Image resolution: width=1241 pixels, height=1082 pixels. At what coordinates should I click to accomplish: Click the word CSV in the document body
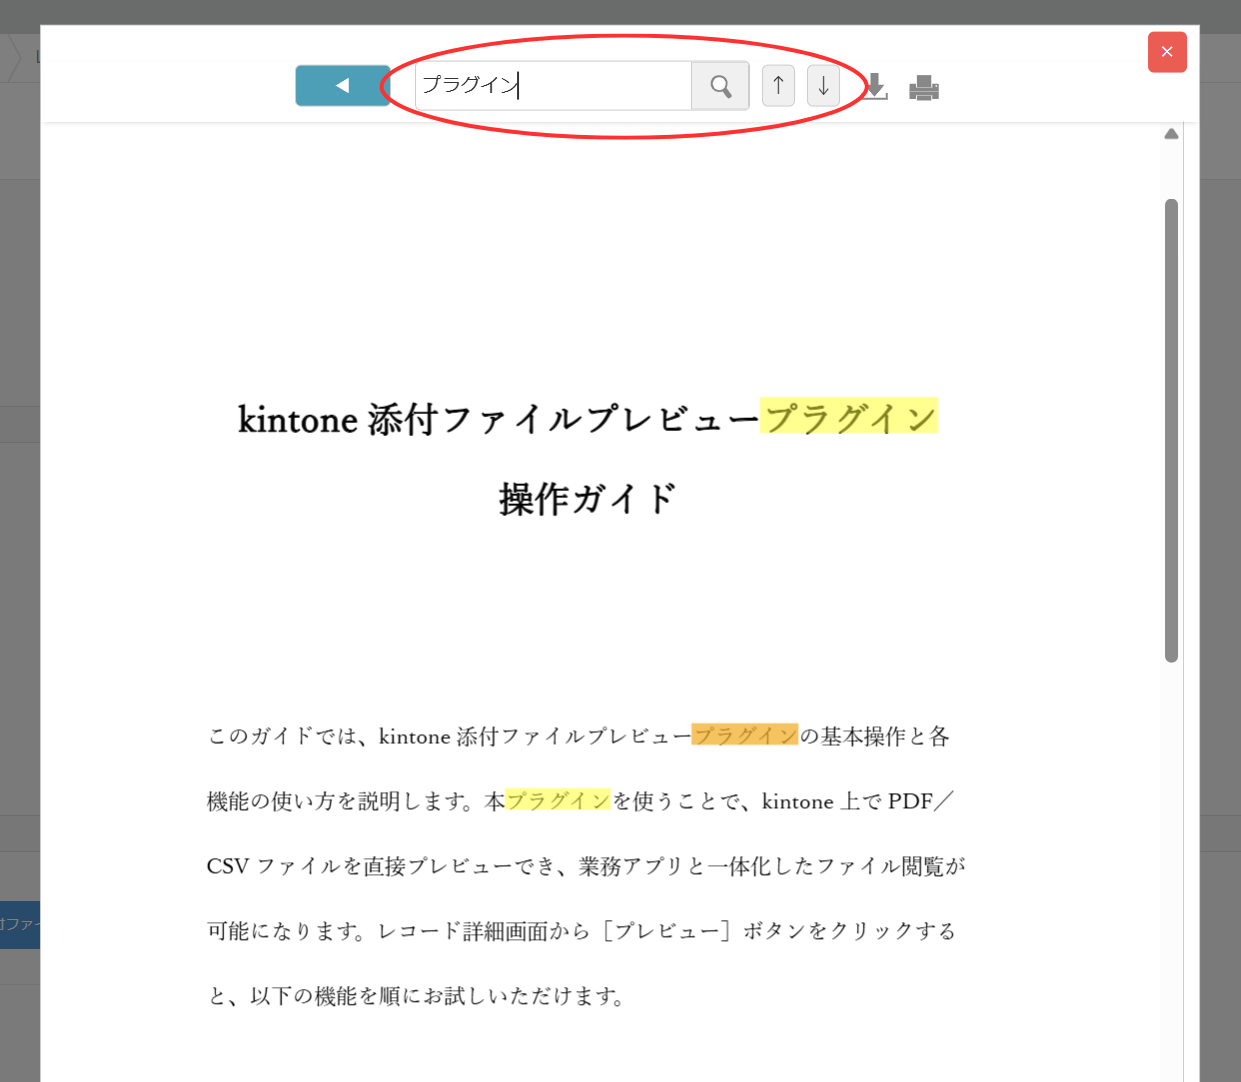(228, 866)
